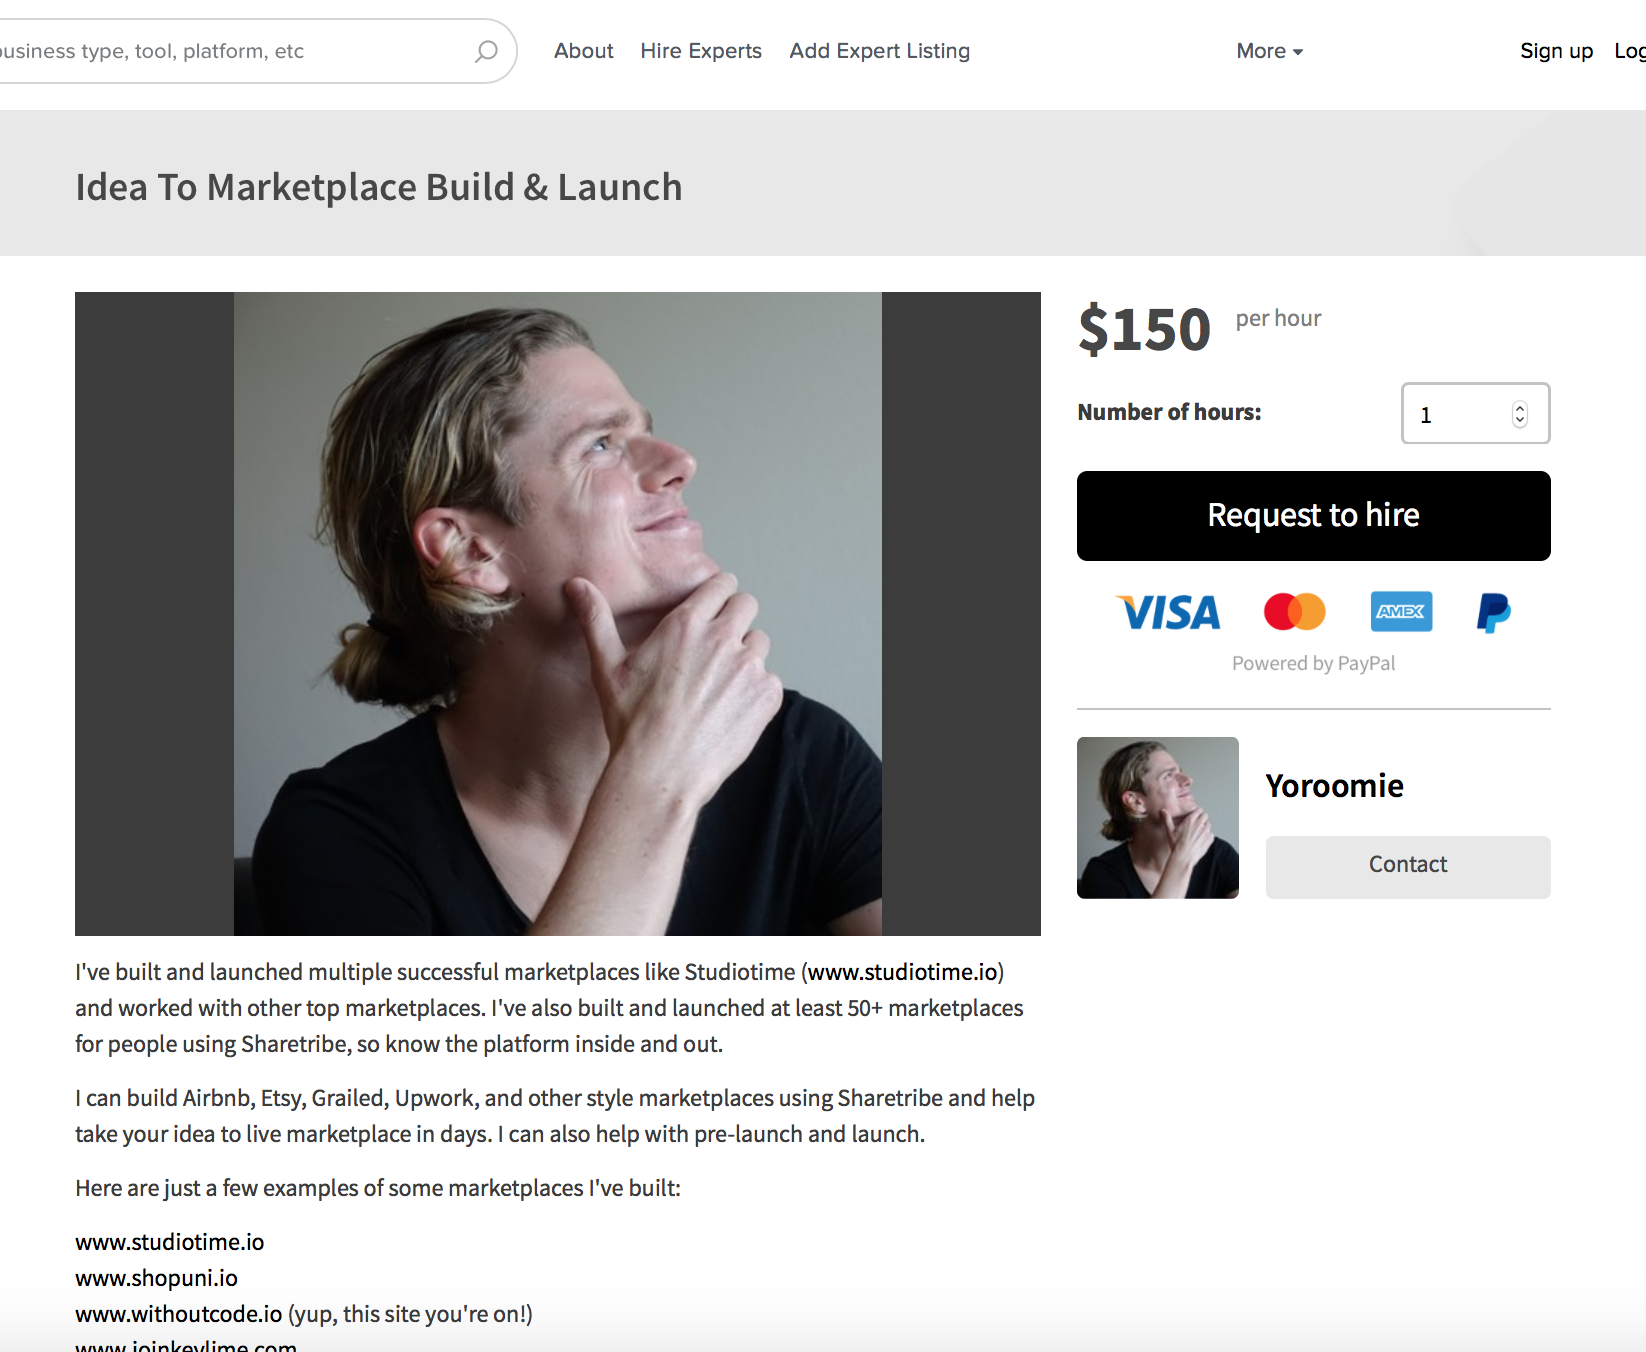
Task: Select the Visa payment icon
Action: [x=1167, y=612]
